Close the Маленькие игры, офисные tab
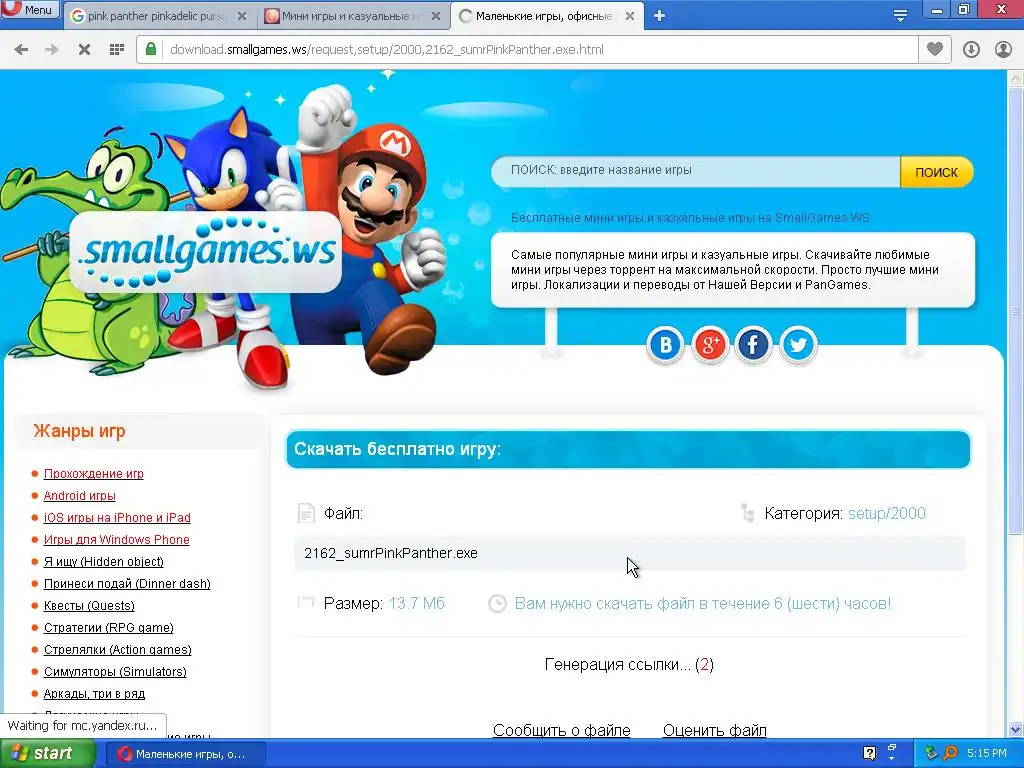The height and width of the screenshot is (768, 1024). [x=630, y=16]
